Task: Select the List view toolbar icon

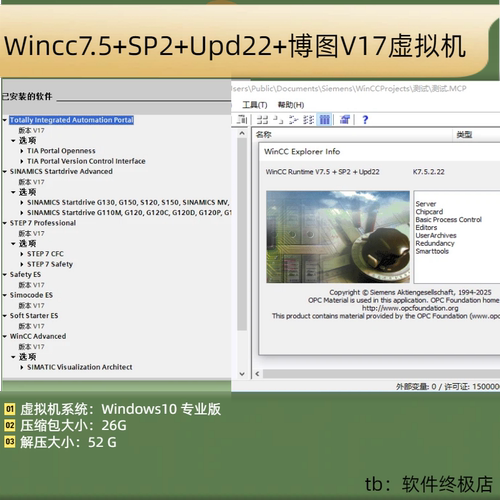Action: (x=293, y=120)
